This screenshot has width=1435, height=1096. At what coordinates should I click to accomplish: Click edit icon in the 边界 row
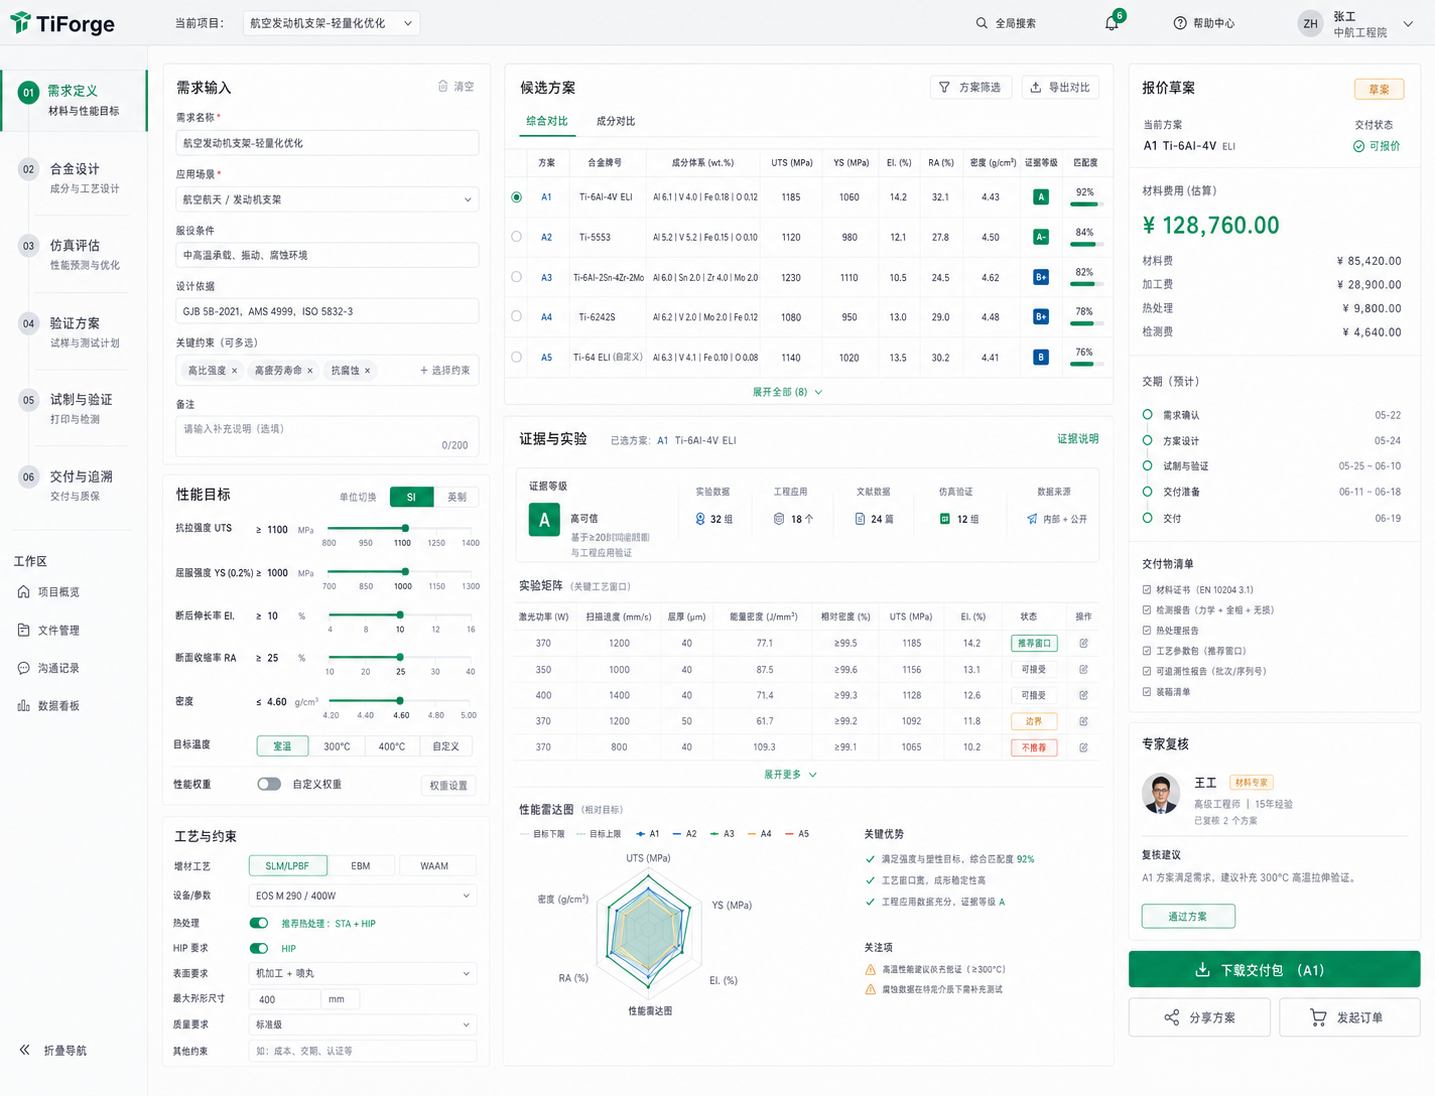click(1083, 721)
